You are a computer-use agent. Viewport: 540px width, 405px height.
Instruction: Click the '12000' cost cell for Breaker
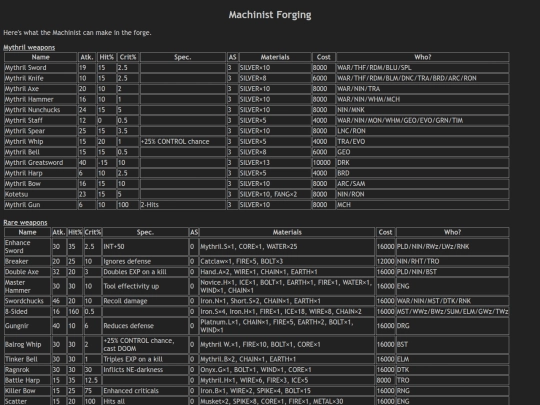coord(385,261)
